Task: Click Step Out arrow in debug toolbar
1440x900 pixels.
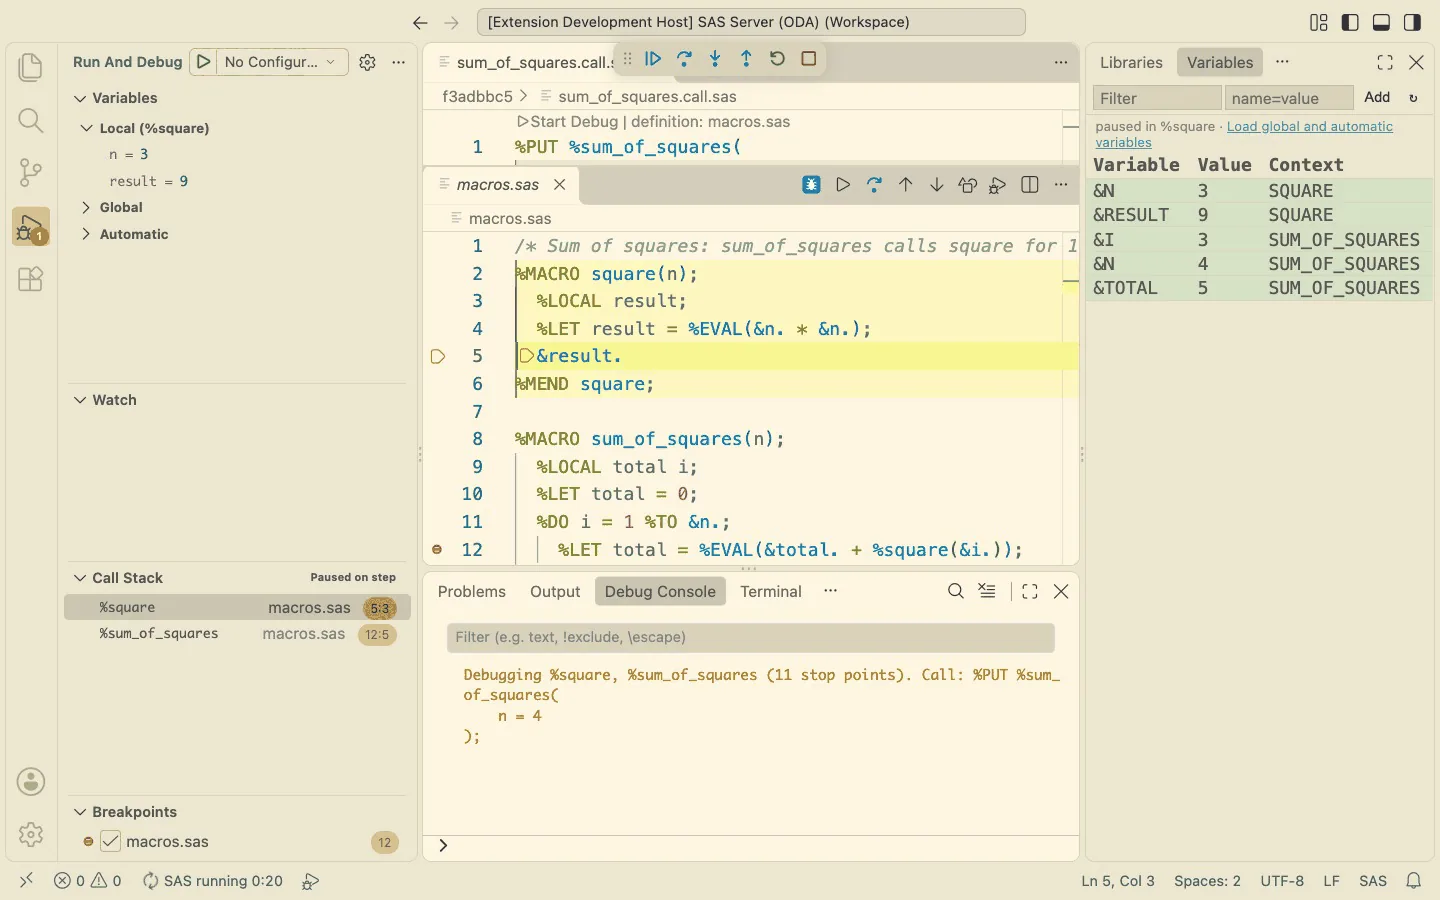Action: click(x=746, y=59)
